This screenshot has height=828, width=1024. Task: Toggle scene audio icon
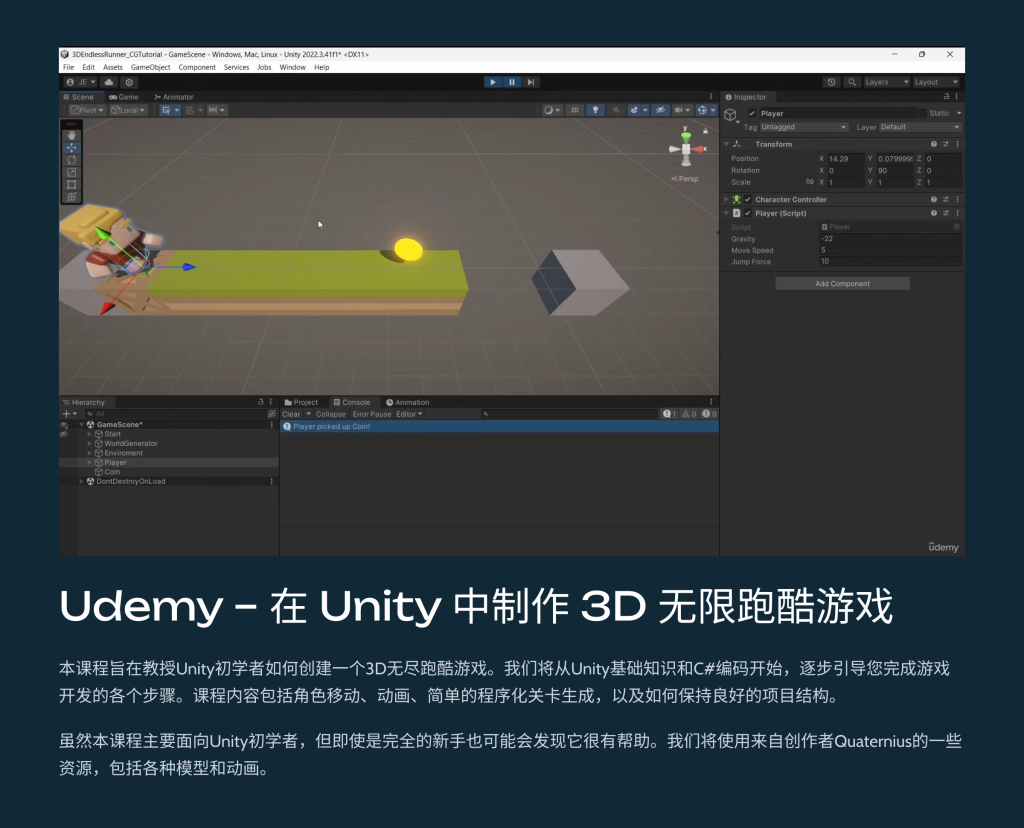(615, 110)
